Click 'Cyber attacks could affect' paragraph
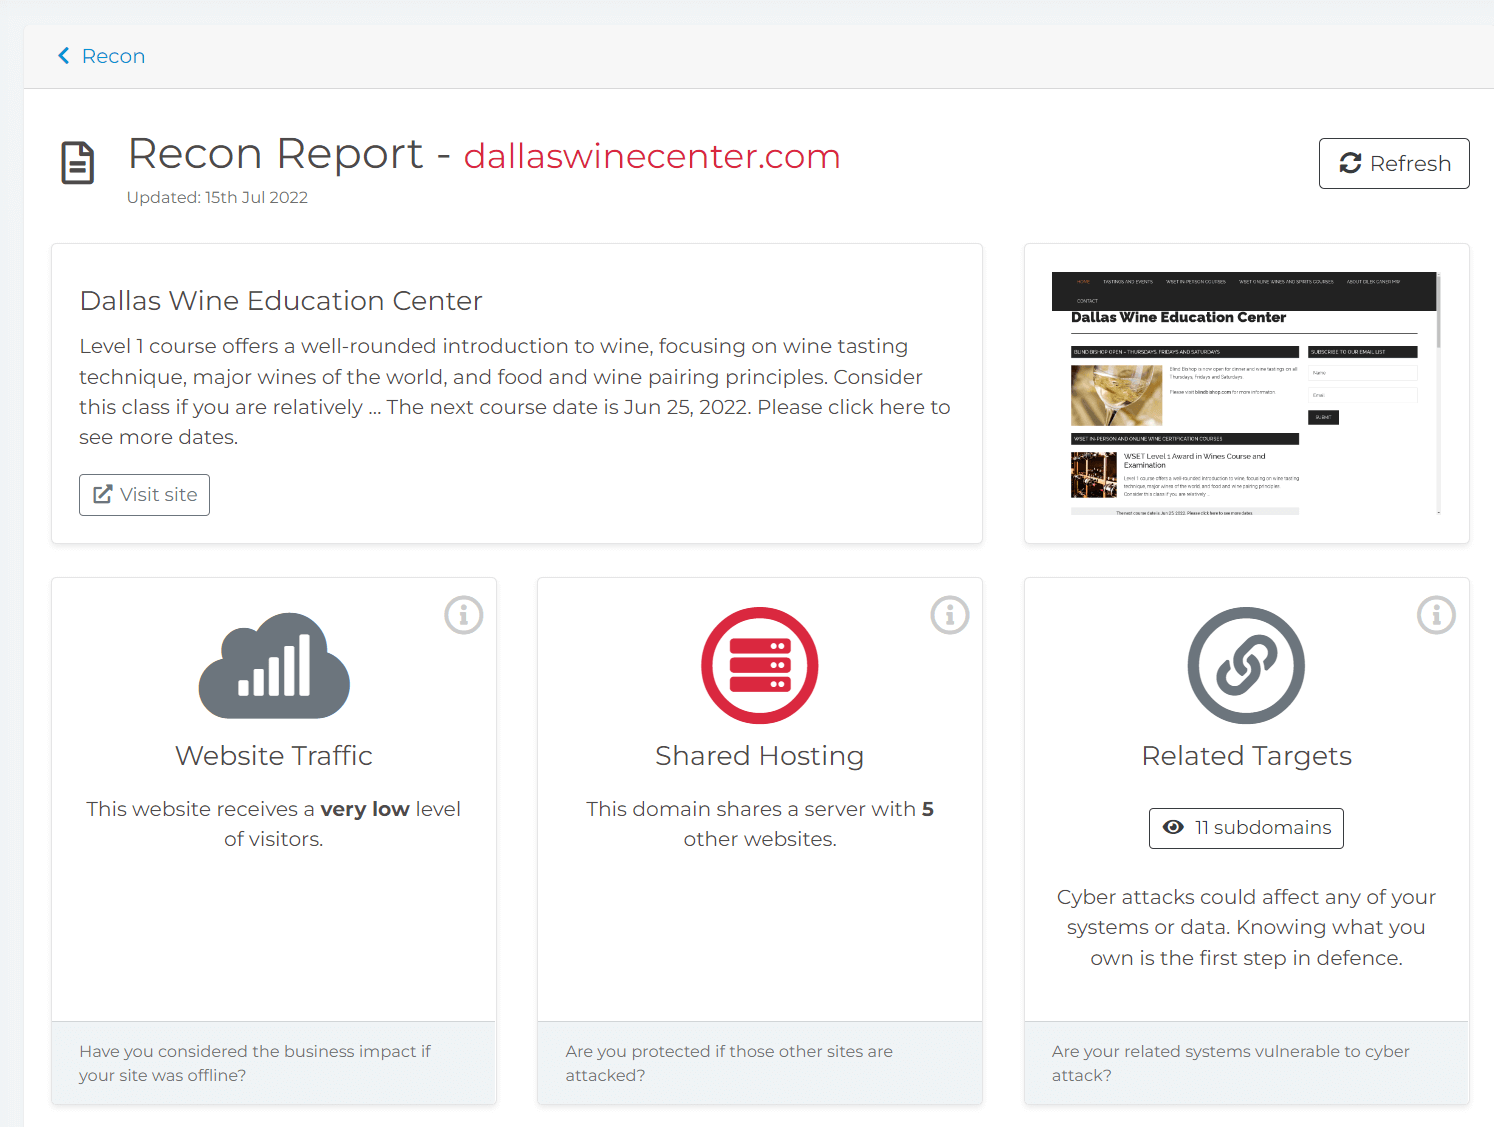Image resolution: width=1494 pixels, height=1127 pixels. click(1246, 927)
